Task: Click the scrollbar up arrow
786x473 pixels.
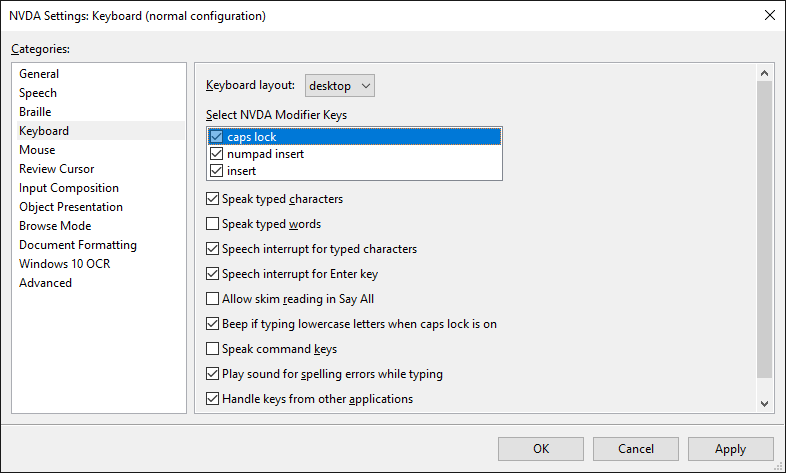Action: point(764,73)
